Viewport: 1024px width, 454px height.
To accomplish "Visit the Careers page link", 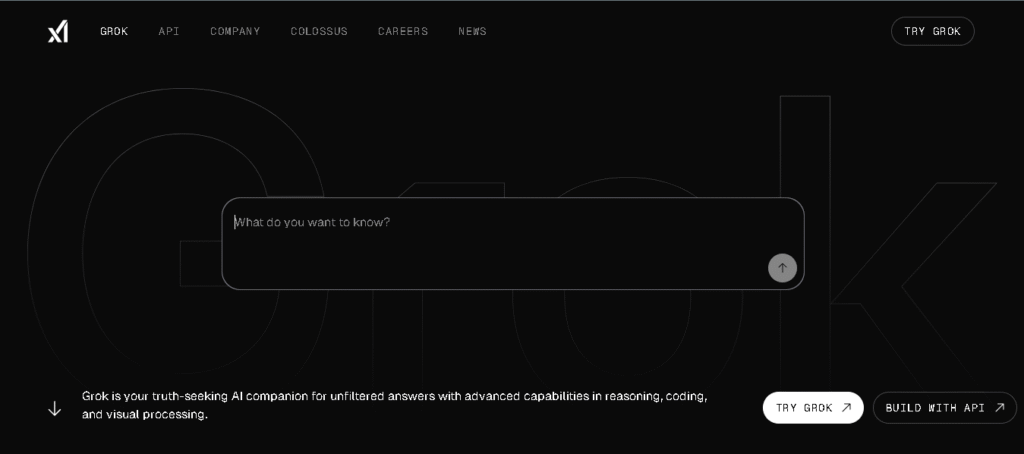I will tap(403, 32).
